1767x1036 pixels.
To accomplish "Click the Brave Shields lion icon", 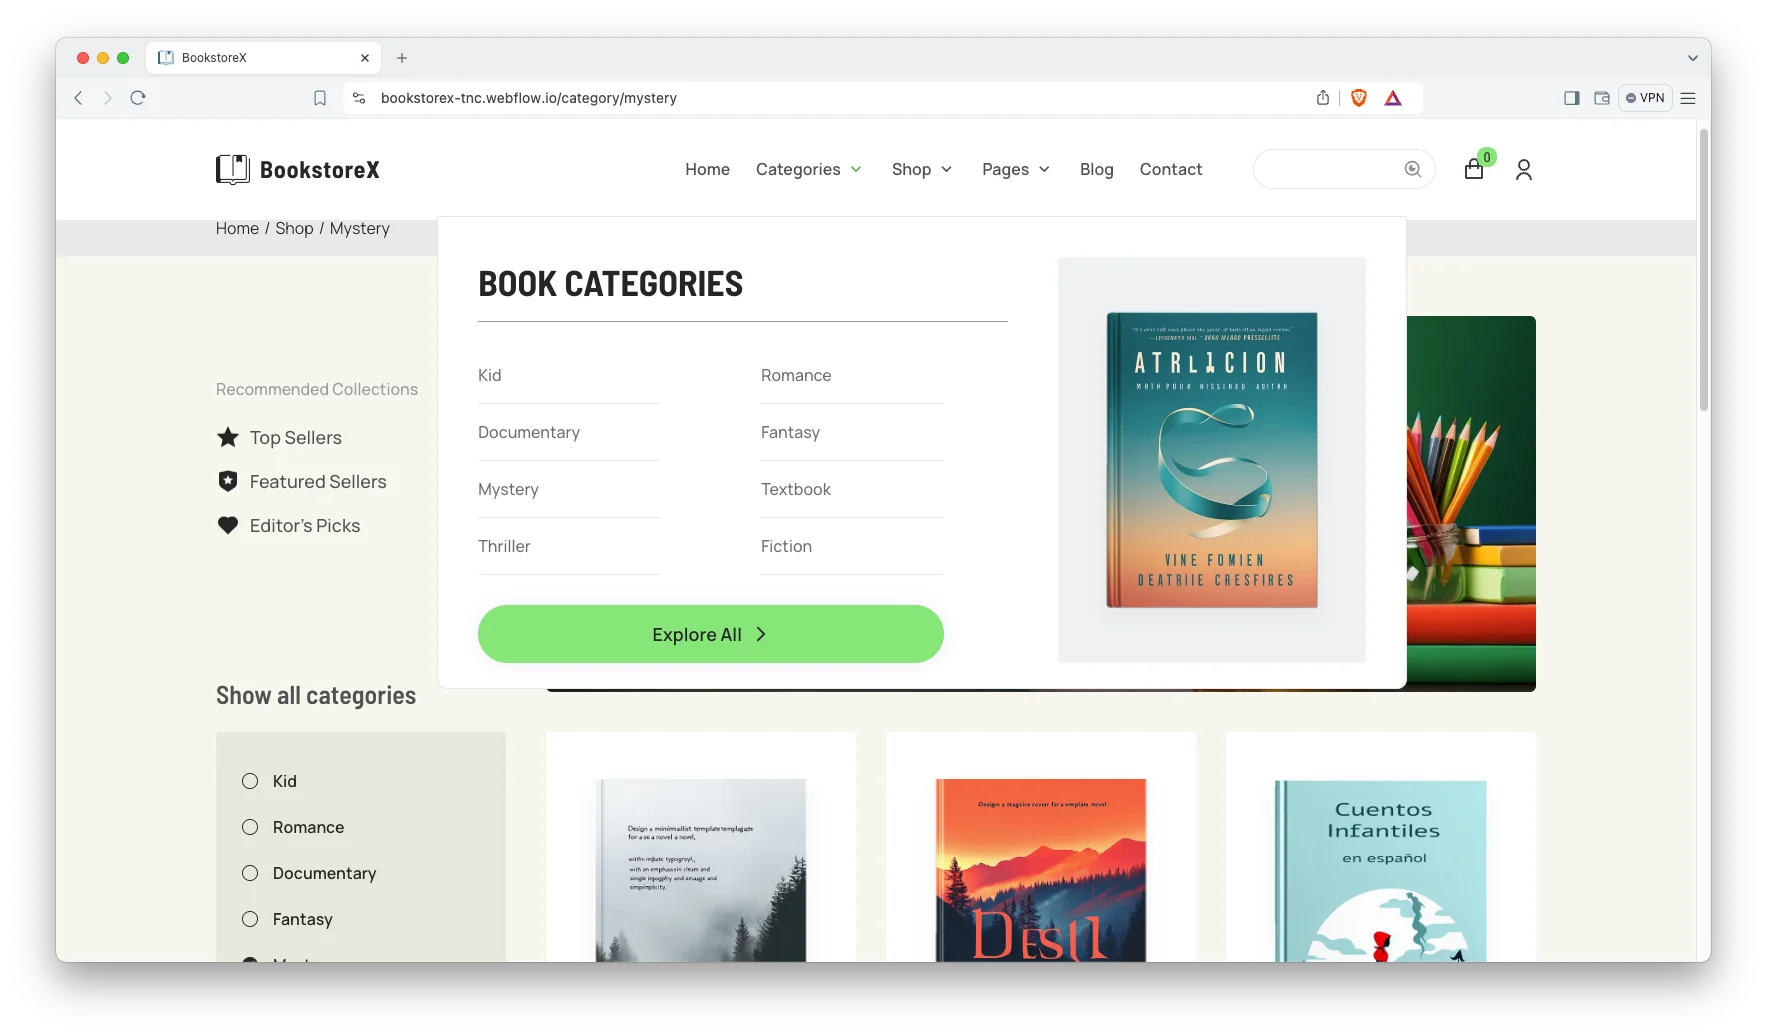I will [1358, 98].
